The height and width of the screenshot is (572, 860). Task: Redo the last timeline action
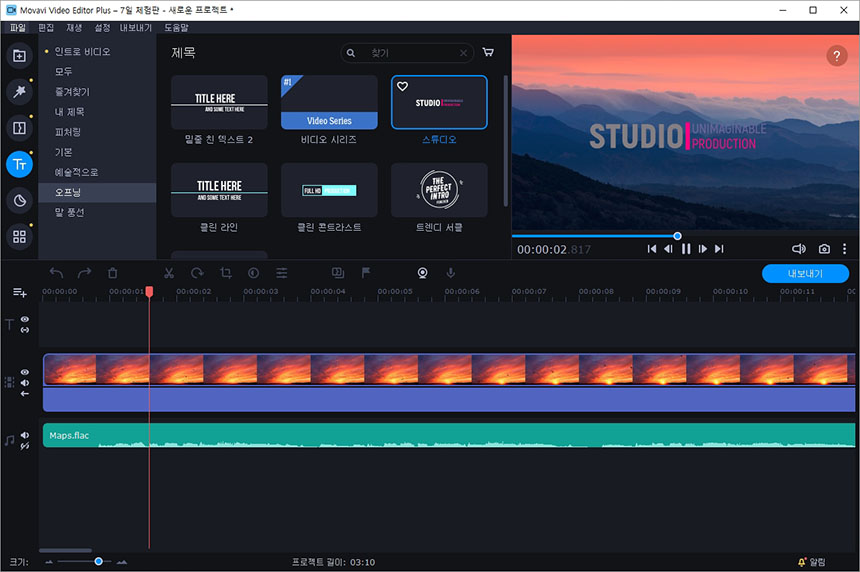point(84,273)
